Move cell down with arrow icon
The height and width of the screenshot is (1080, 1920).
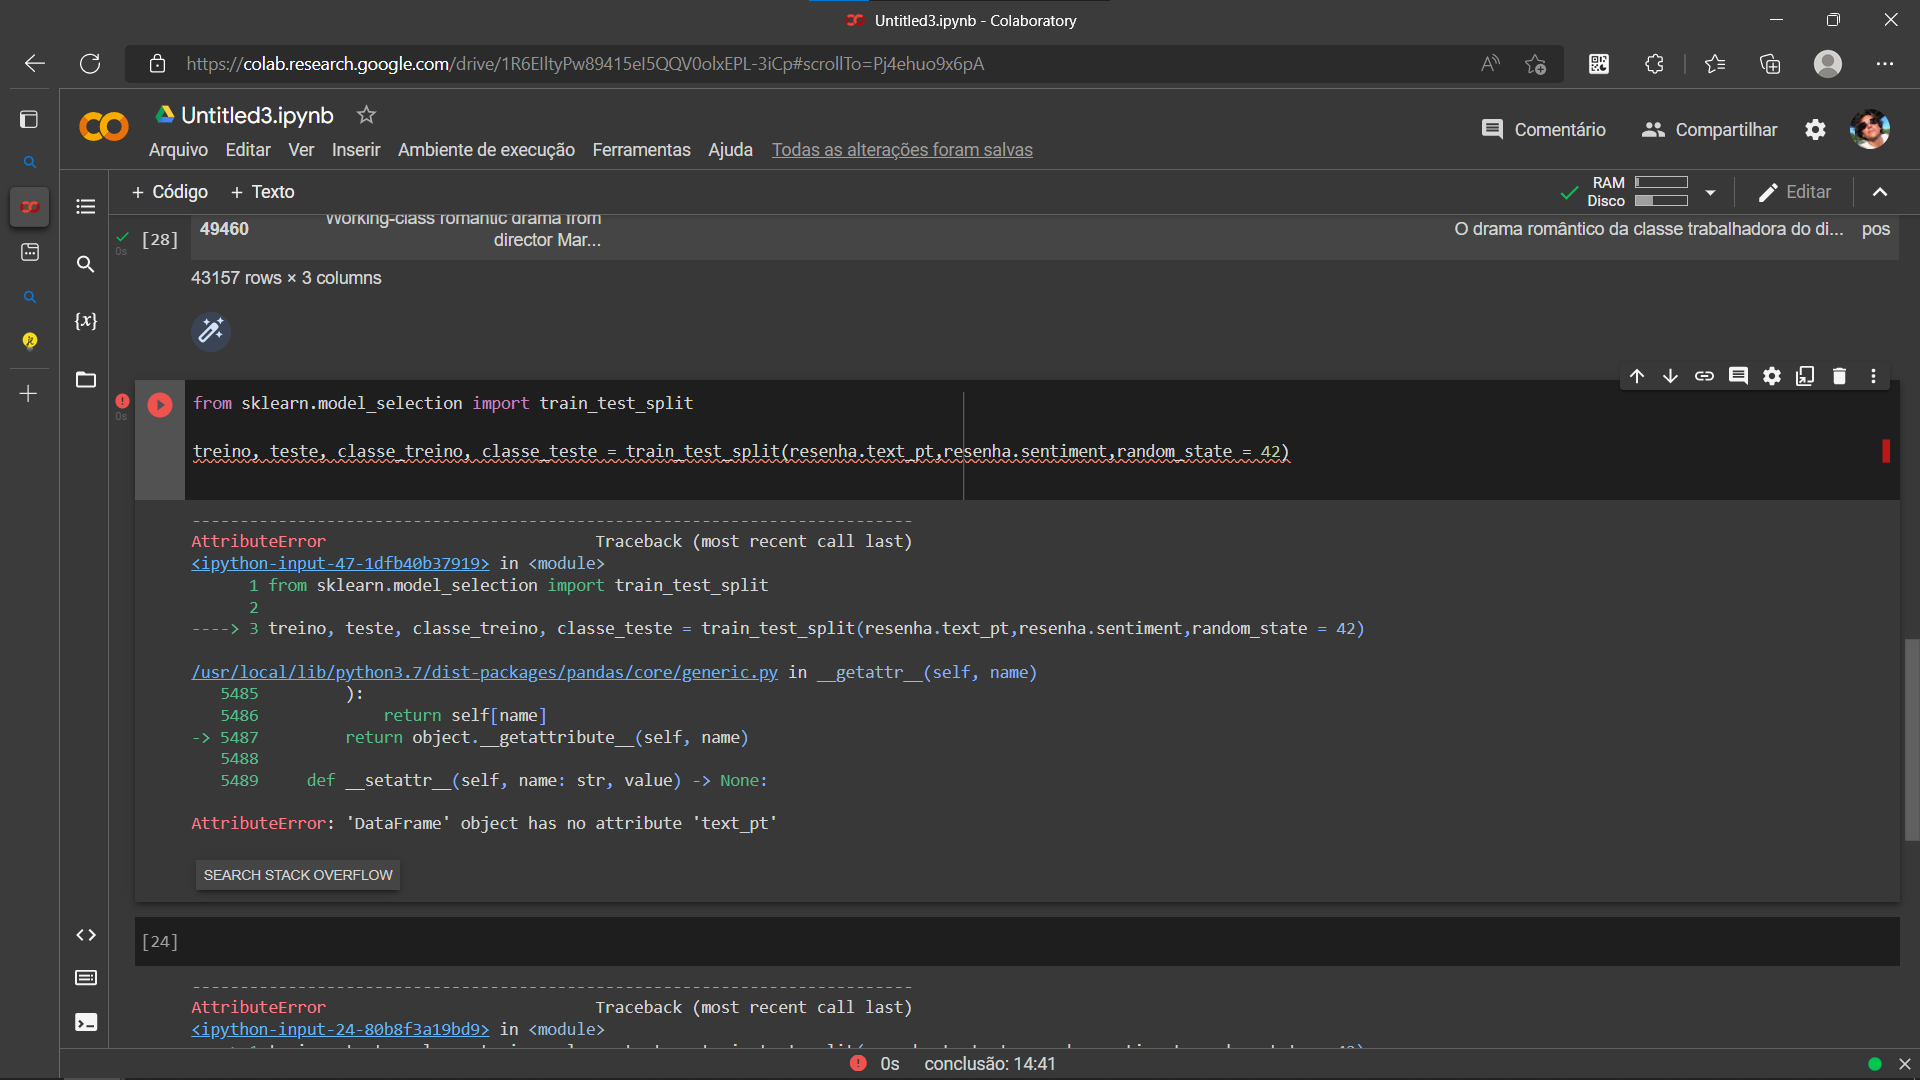click(1670, 376)
